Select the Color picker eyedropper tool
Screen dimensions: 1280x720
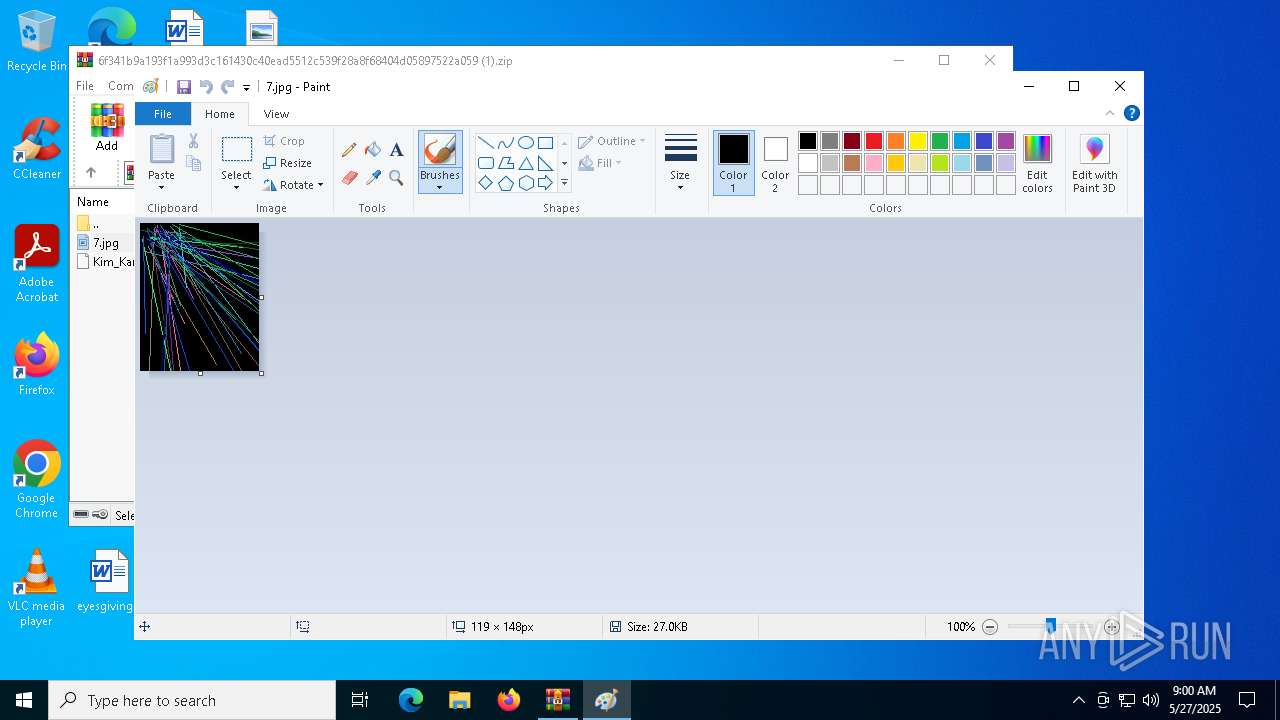(x=373, y=178)
